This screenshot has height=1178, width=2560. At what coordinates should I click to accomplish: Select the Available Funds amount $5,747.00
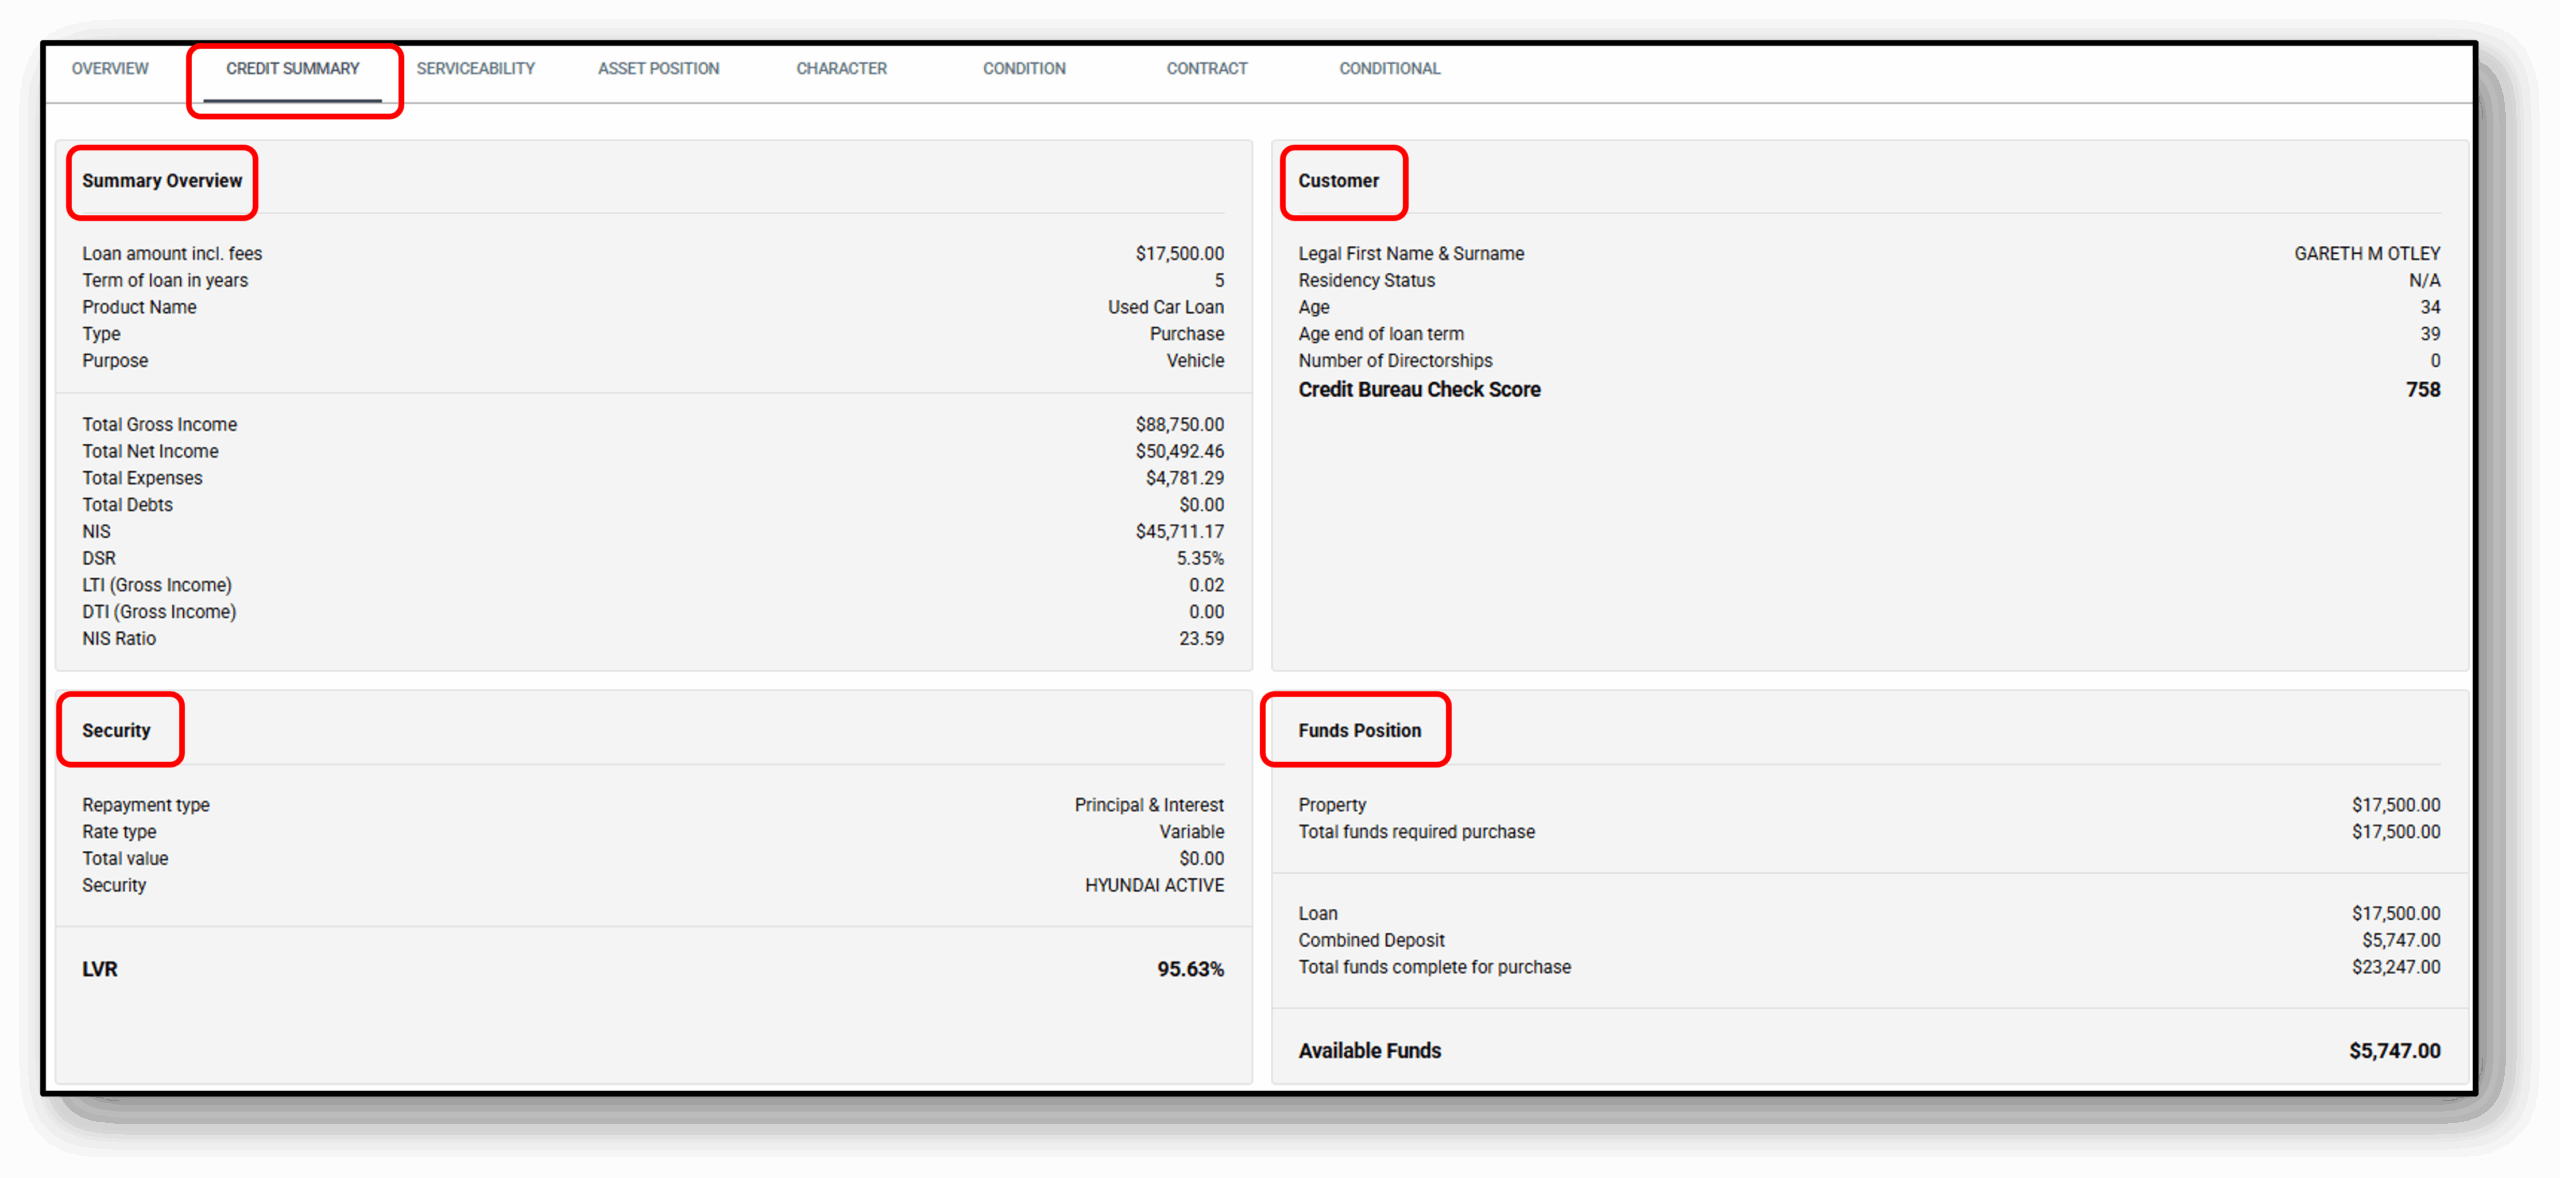coord(2395,1050)
